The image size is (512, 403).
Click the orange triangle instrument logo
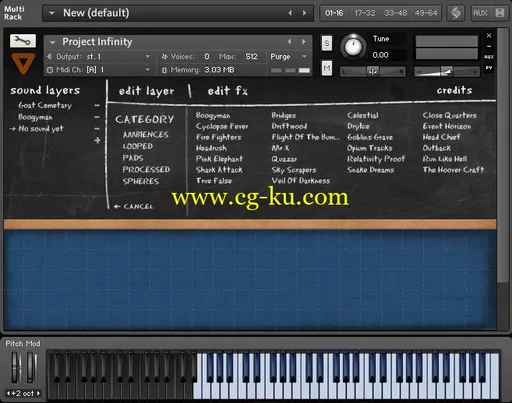[23, 64]
